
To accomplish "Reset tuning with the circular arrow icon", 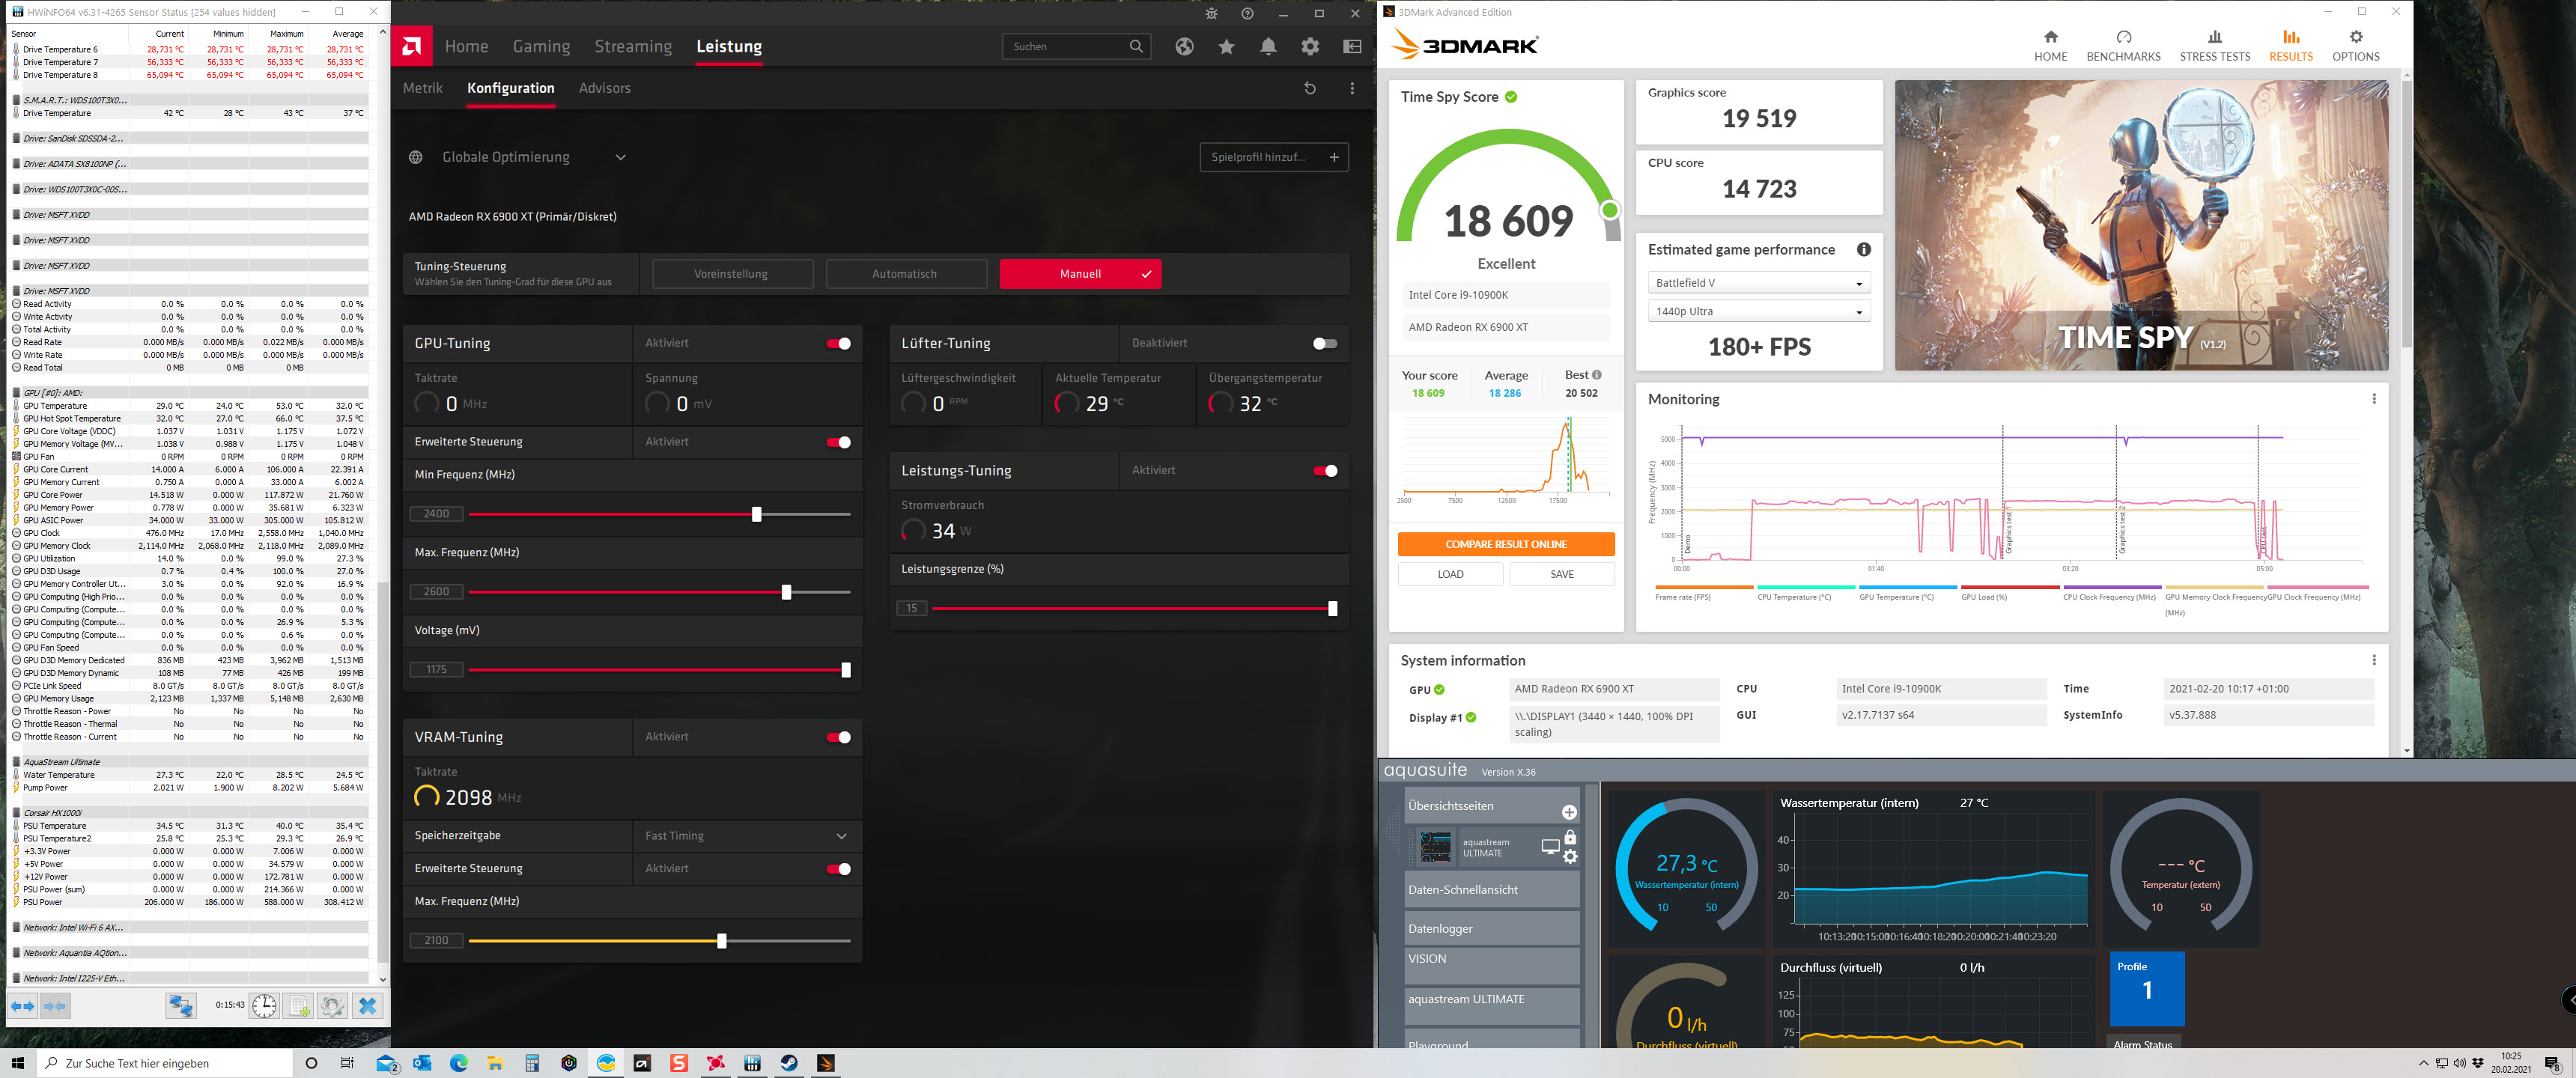I will click(1310, 88).
